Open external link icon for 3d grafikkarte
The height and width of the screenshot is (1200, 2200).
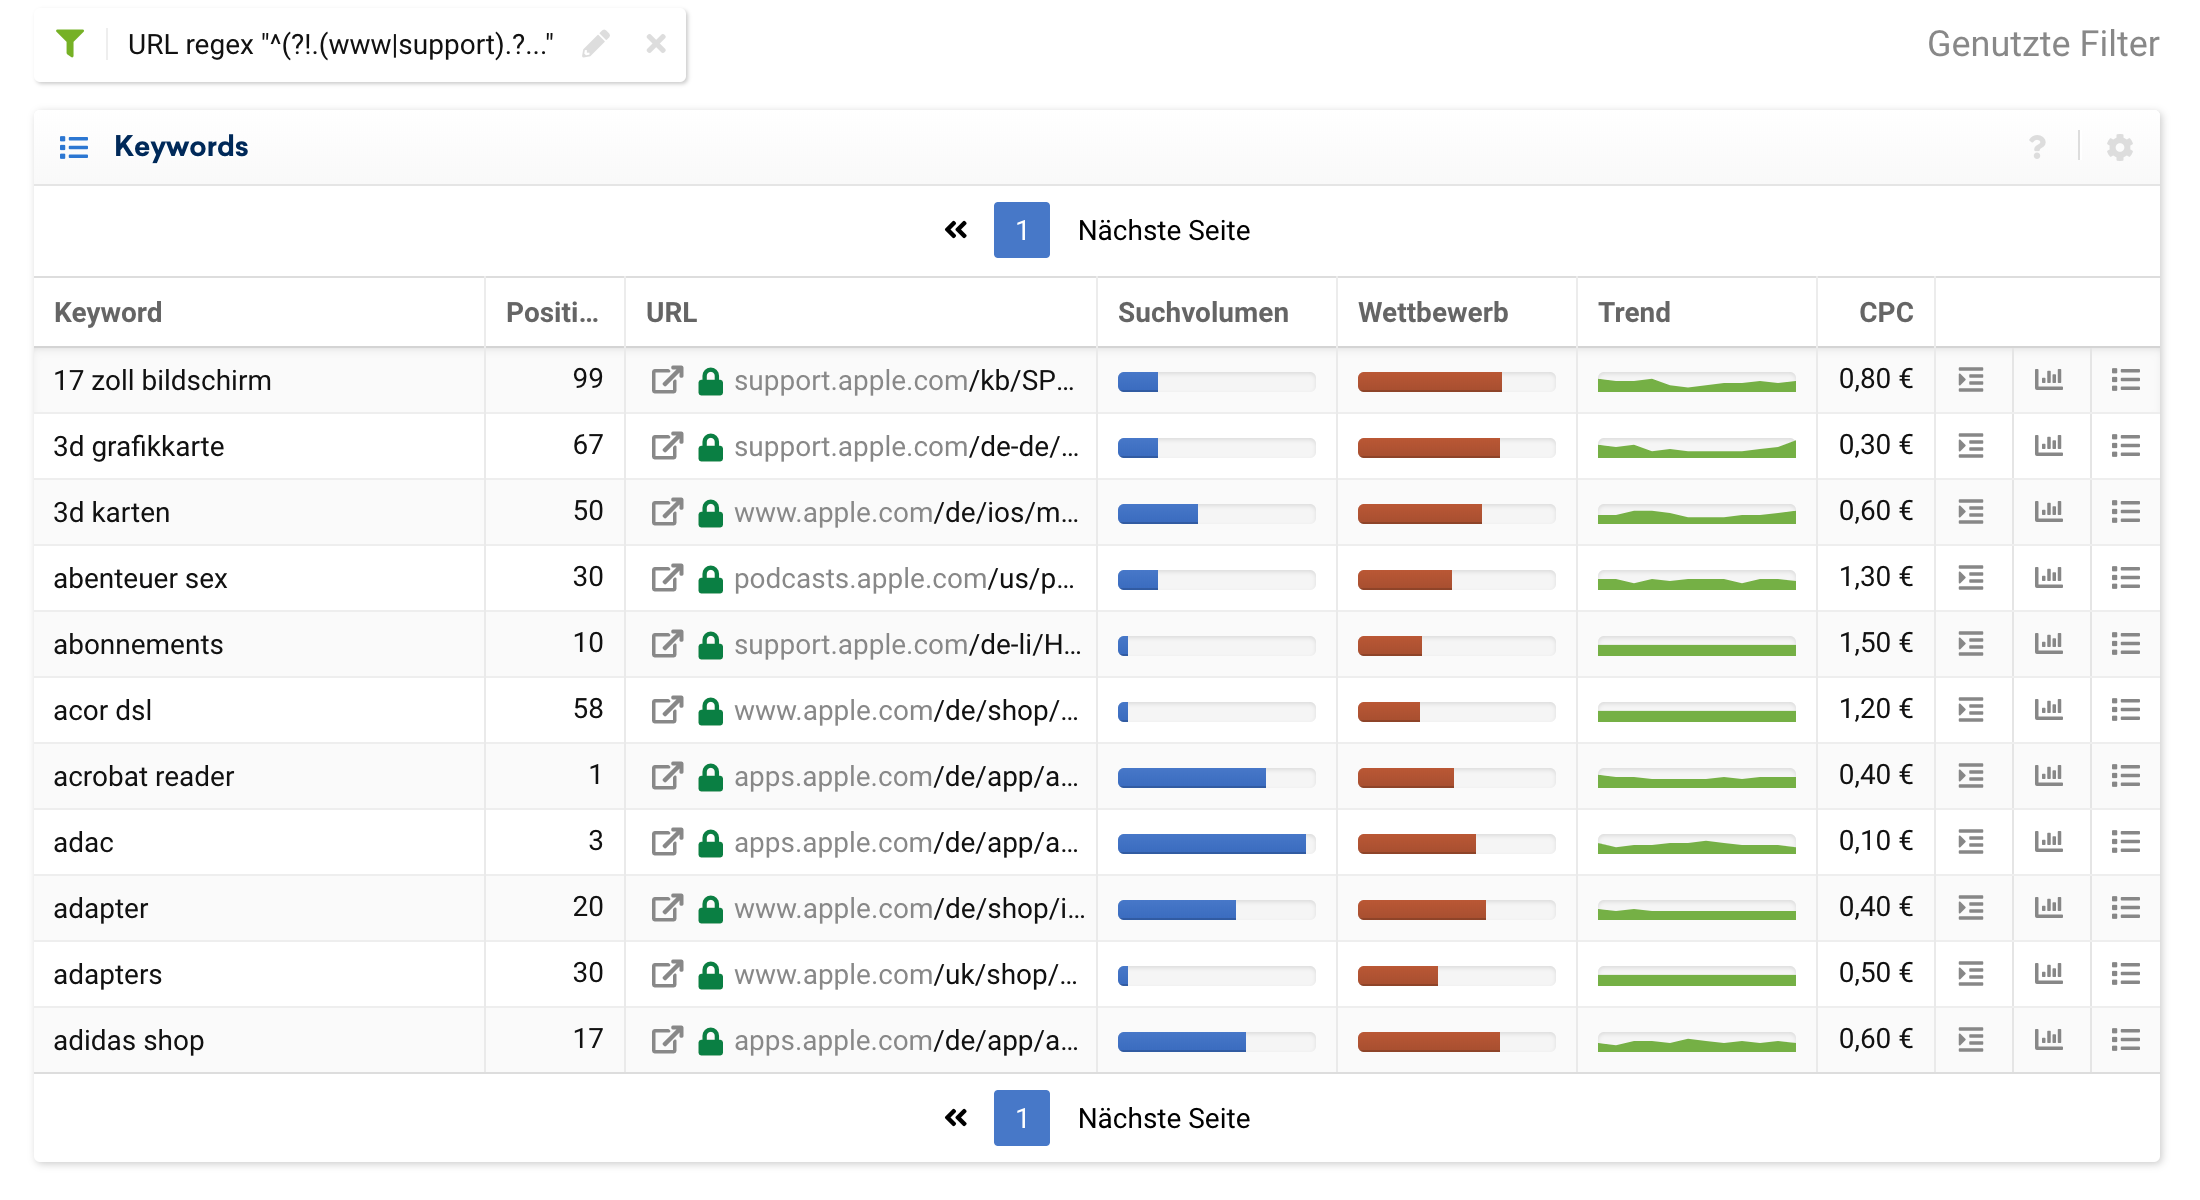click(x=667, y=446)
